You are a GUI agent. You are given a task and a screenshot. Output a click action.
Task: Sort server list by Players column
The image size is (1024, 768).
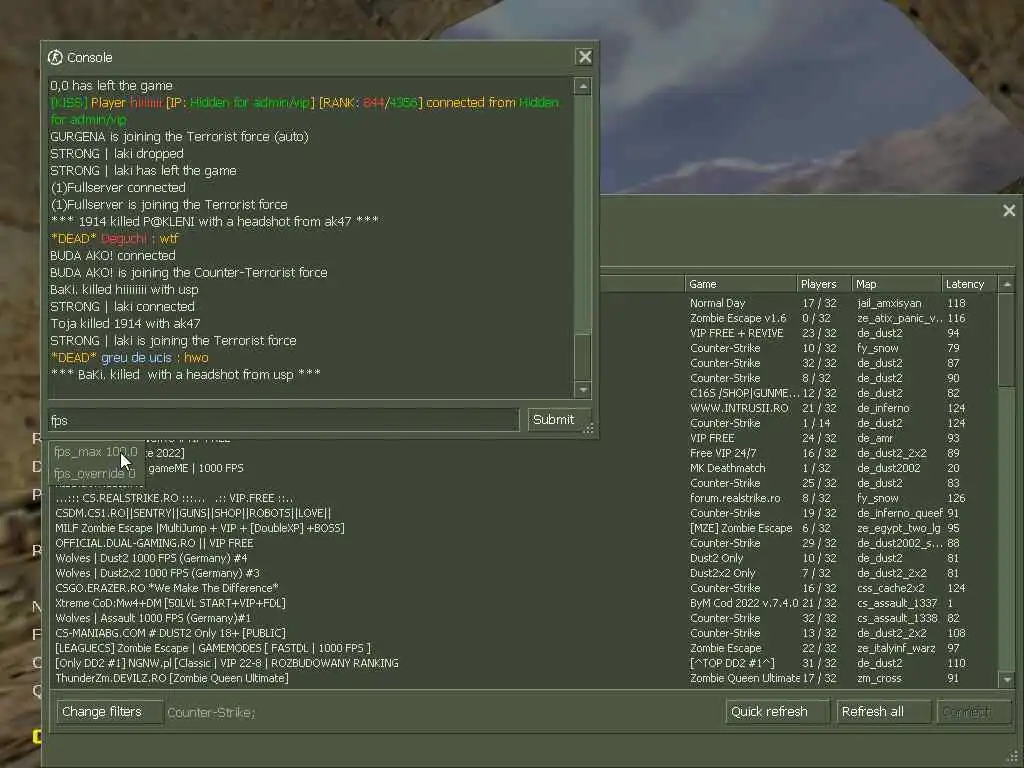(824, 284)
